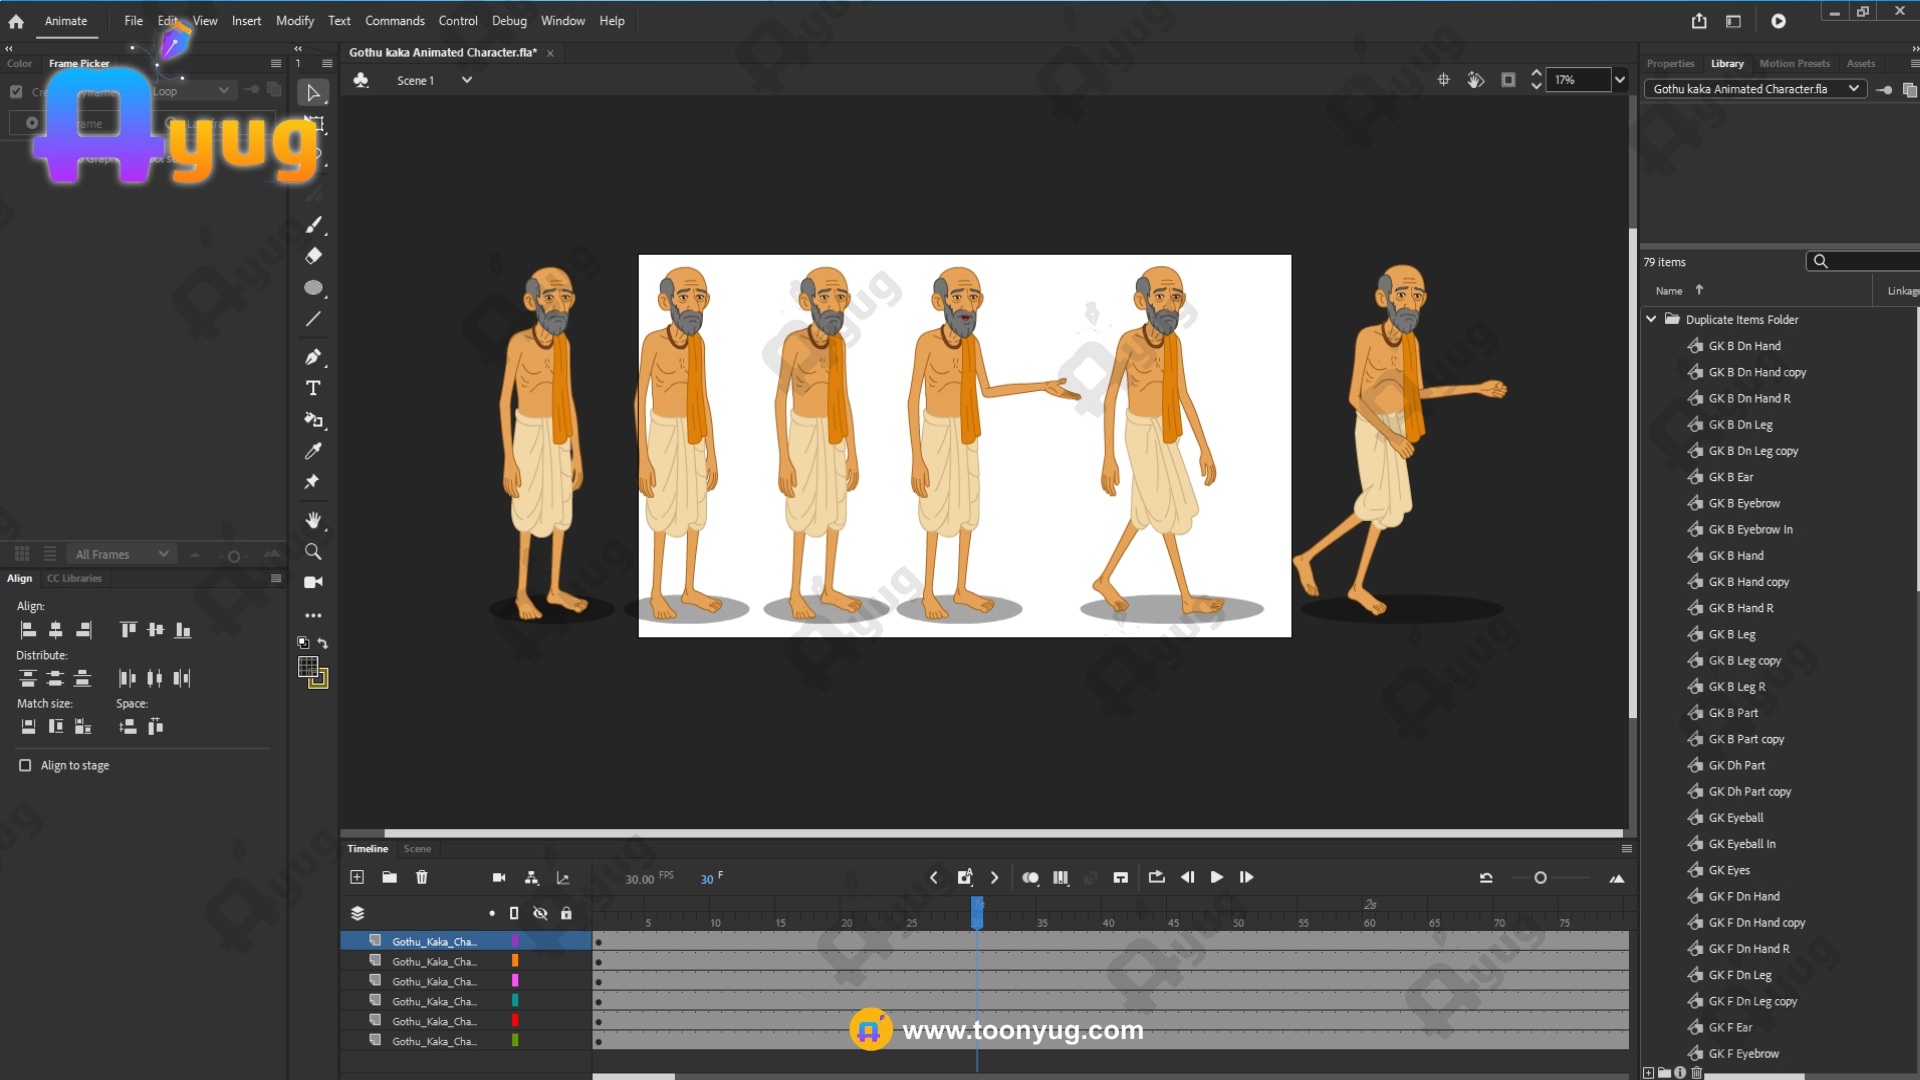Toggle Onion Skin in timeline
This screenshot has height=1080, width=1920.
[x=1030, y=877]
